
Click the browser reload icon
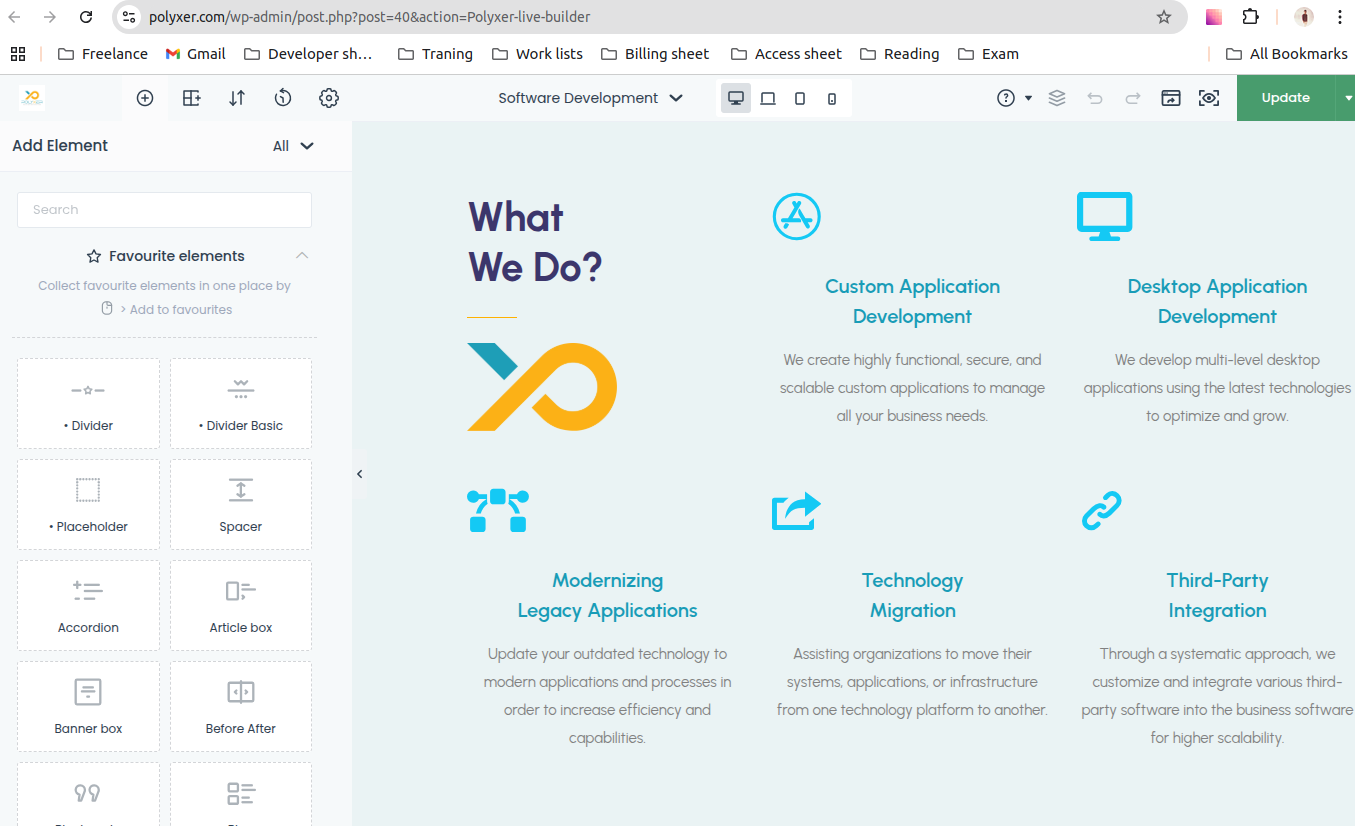(86, 17)
